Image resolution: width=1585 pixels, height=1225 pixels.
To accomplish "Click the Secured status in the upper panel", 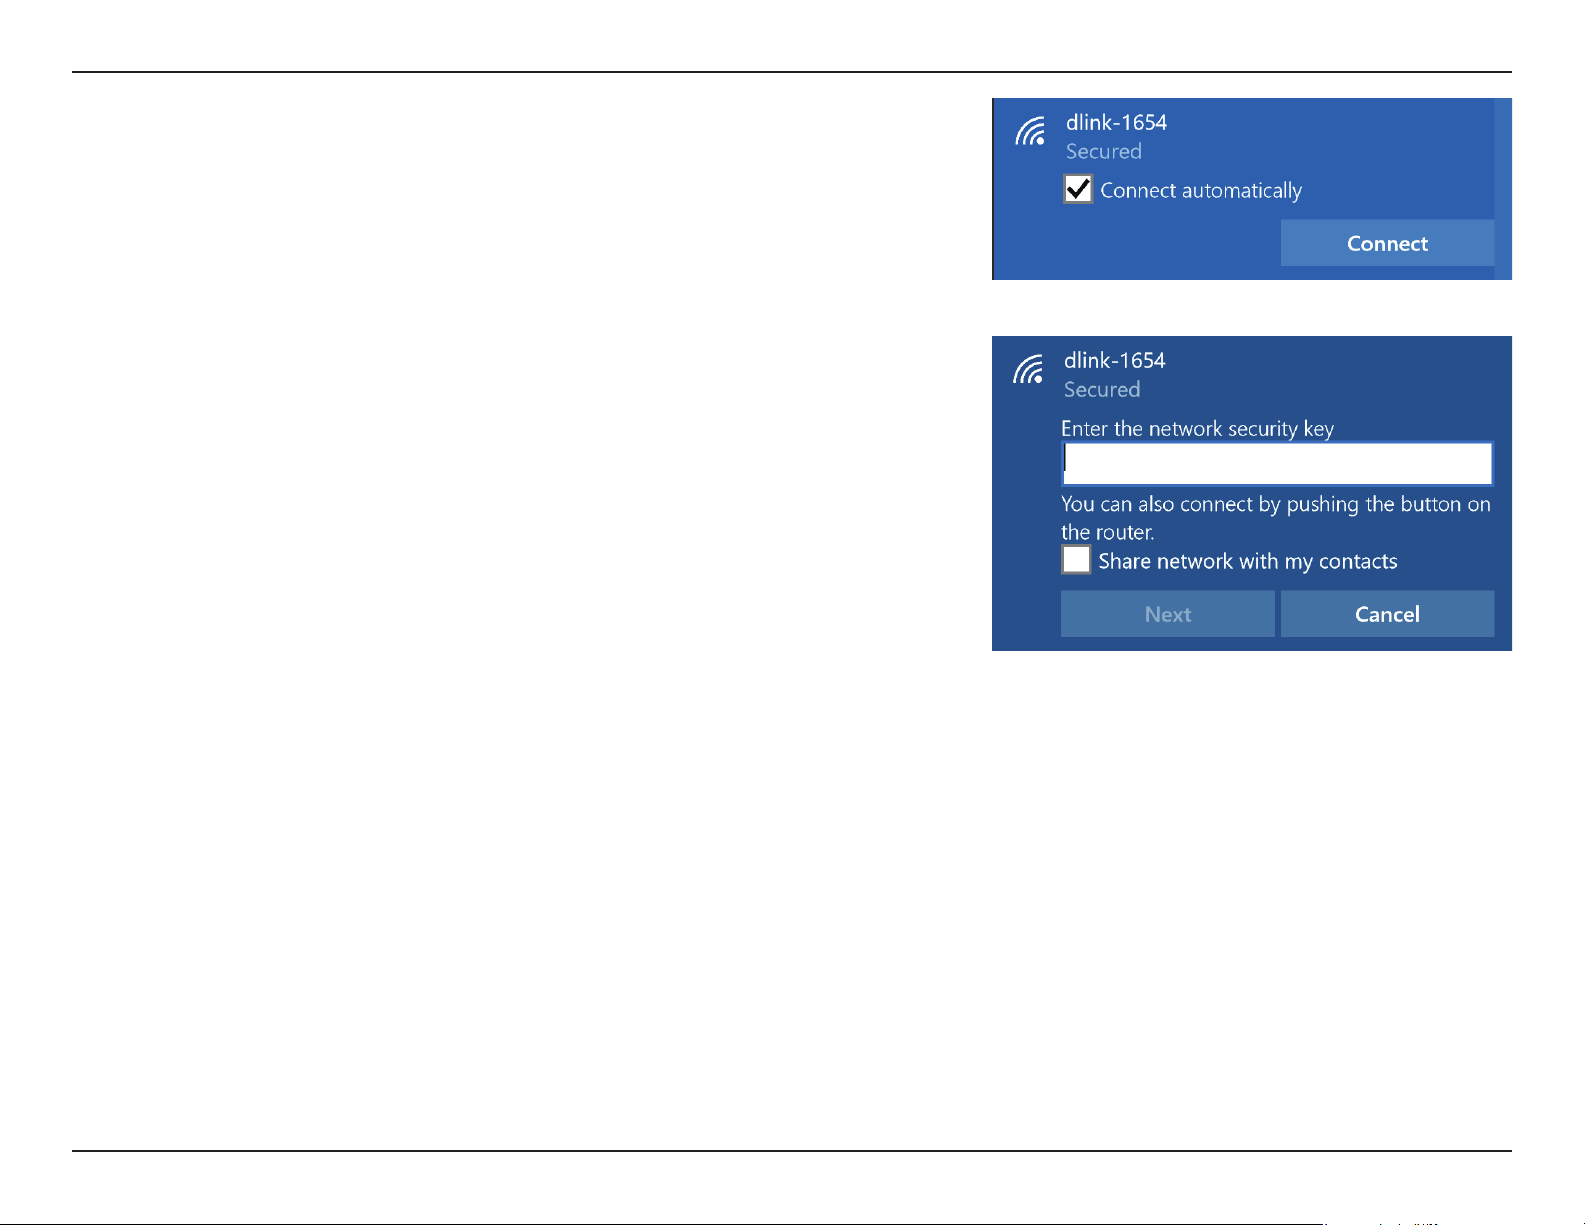I will click(1103, 152).
